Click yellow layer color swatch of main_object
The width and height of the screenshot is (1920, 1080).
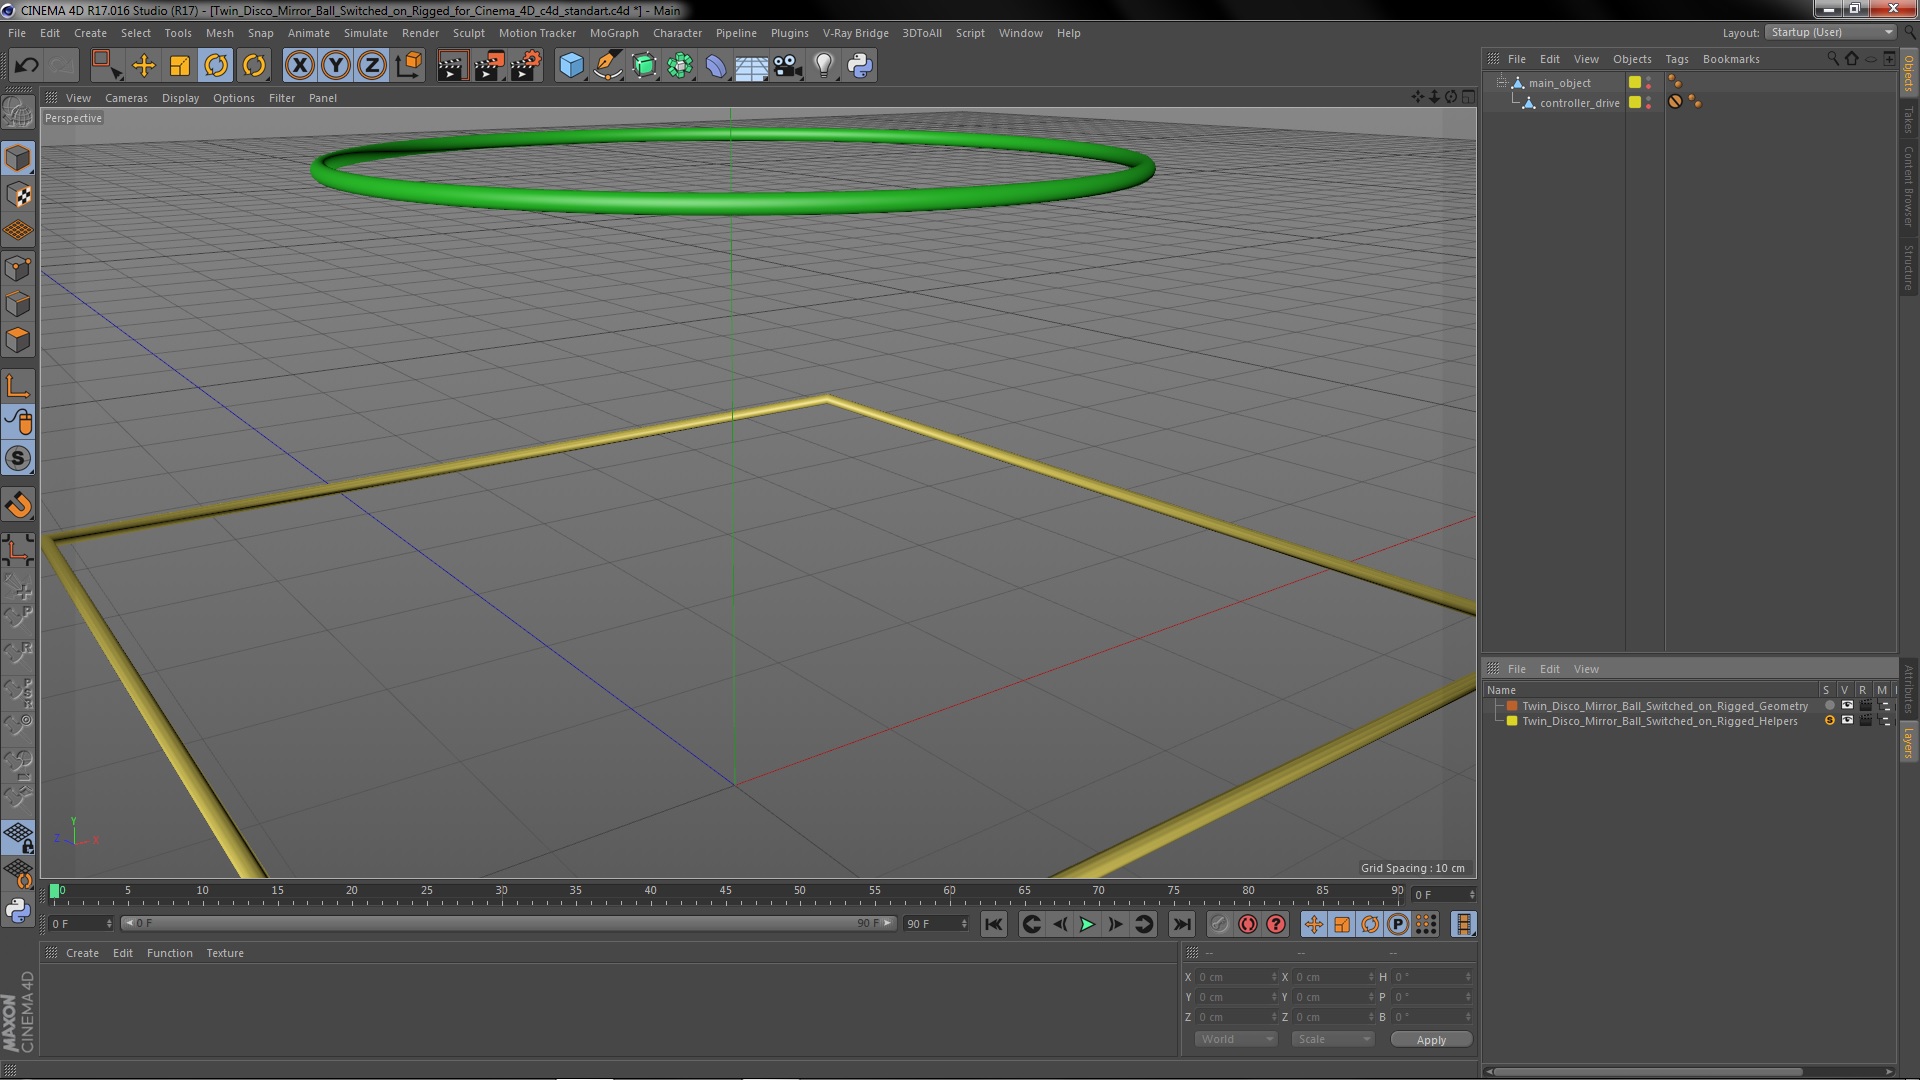coord(1635,83)
